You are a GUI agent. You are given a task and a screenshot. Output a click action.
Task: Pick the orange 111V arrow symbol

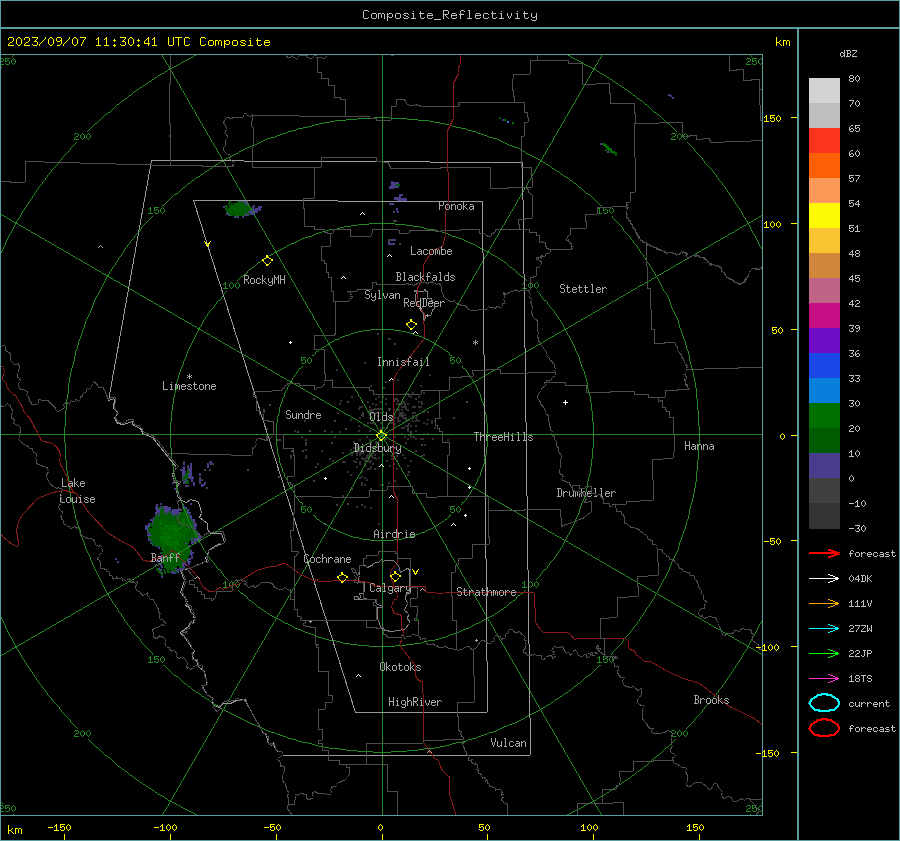tap(824, 603)
